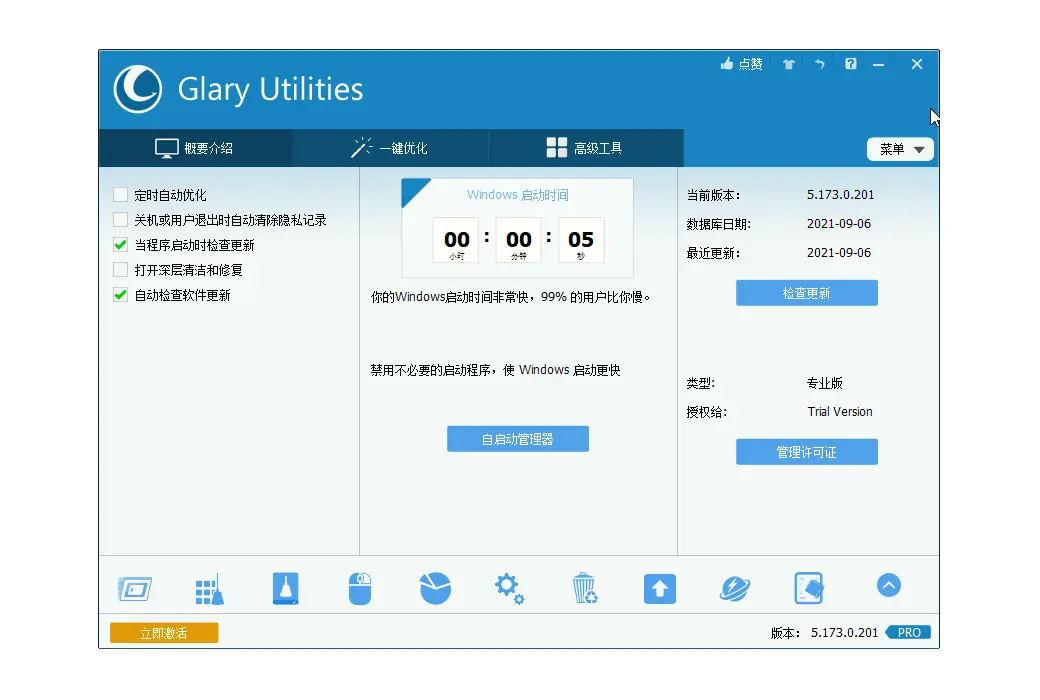Switch to the 概要介绍 tab

pyautogui.click(x=195, y=148)
